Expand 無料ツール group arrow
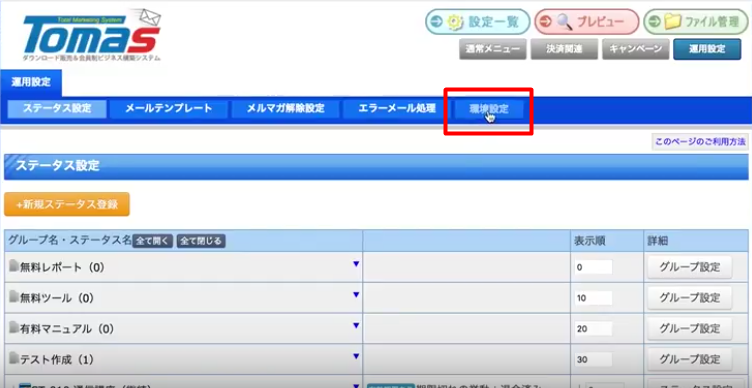The width and height of the screenshot is (752, 388). [356, 294]
